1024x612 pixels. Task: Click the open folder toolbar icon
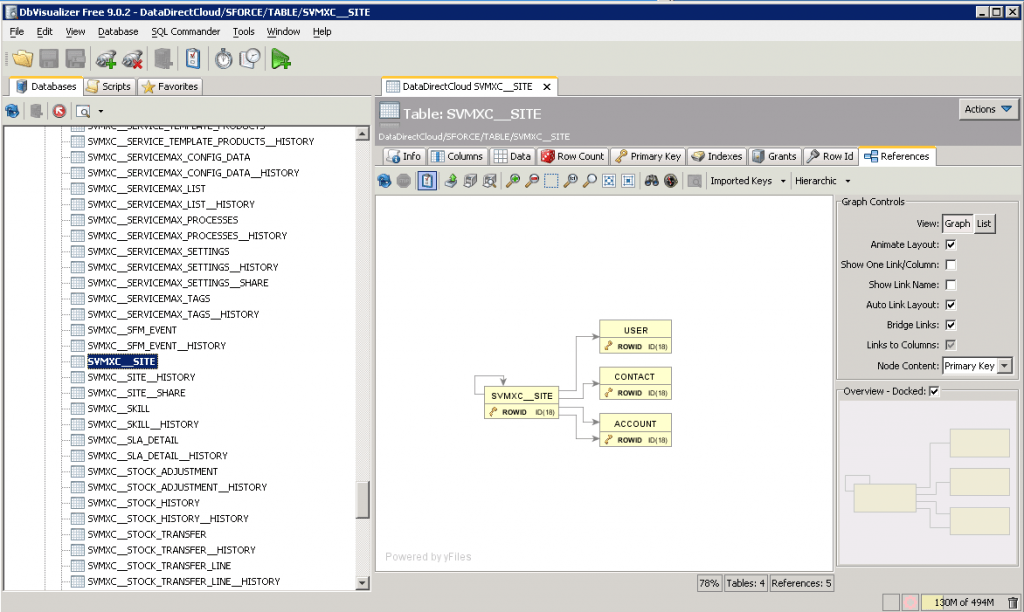pyautogui.click(x=22, y=59)
